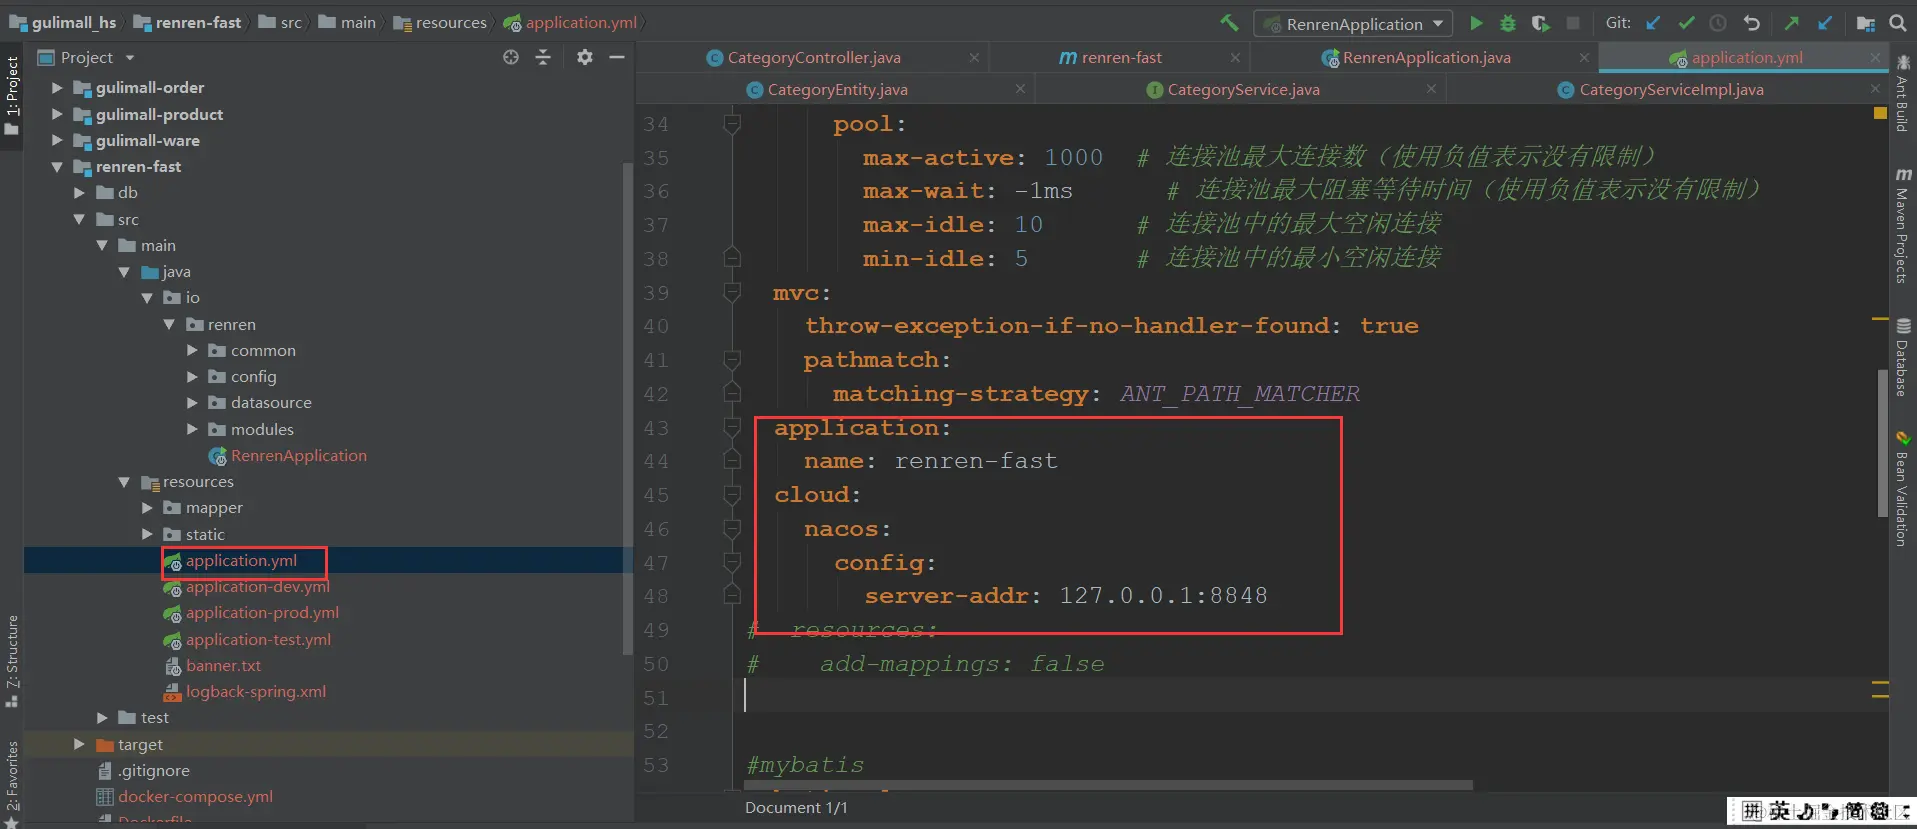Viewport: 1917px width, 829px height.
Task: Open the Database side panel
Action: tap(1902, 357)
